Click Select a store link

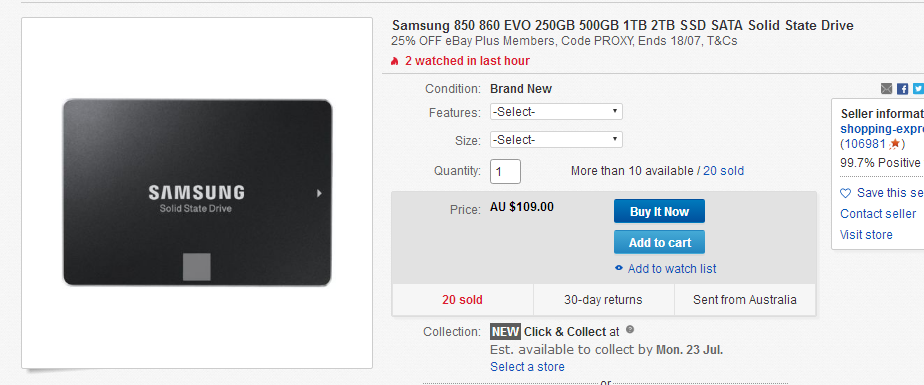point(527,367)
